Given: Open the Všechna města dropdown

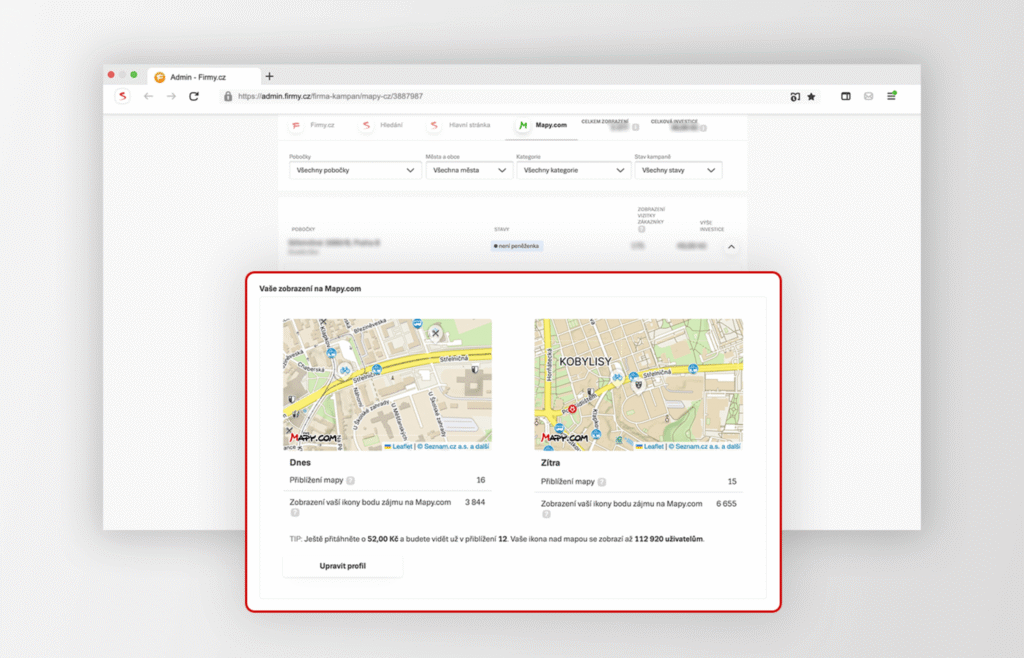Looking at the screenshot, I should [x=469, y=170].
